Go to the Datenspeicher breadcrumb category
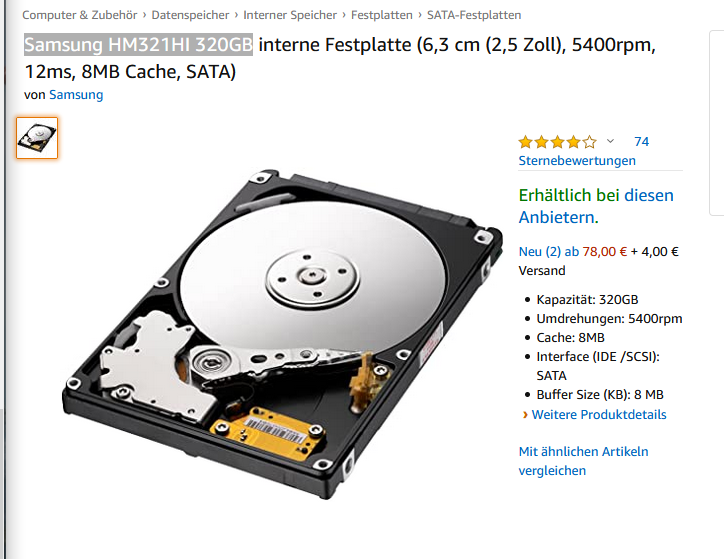 [x=190, y=15]
